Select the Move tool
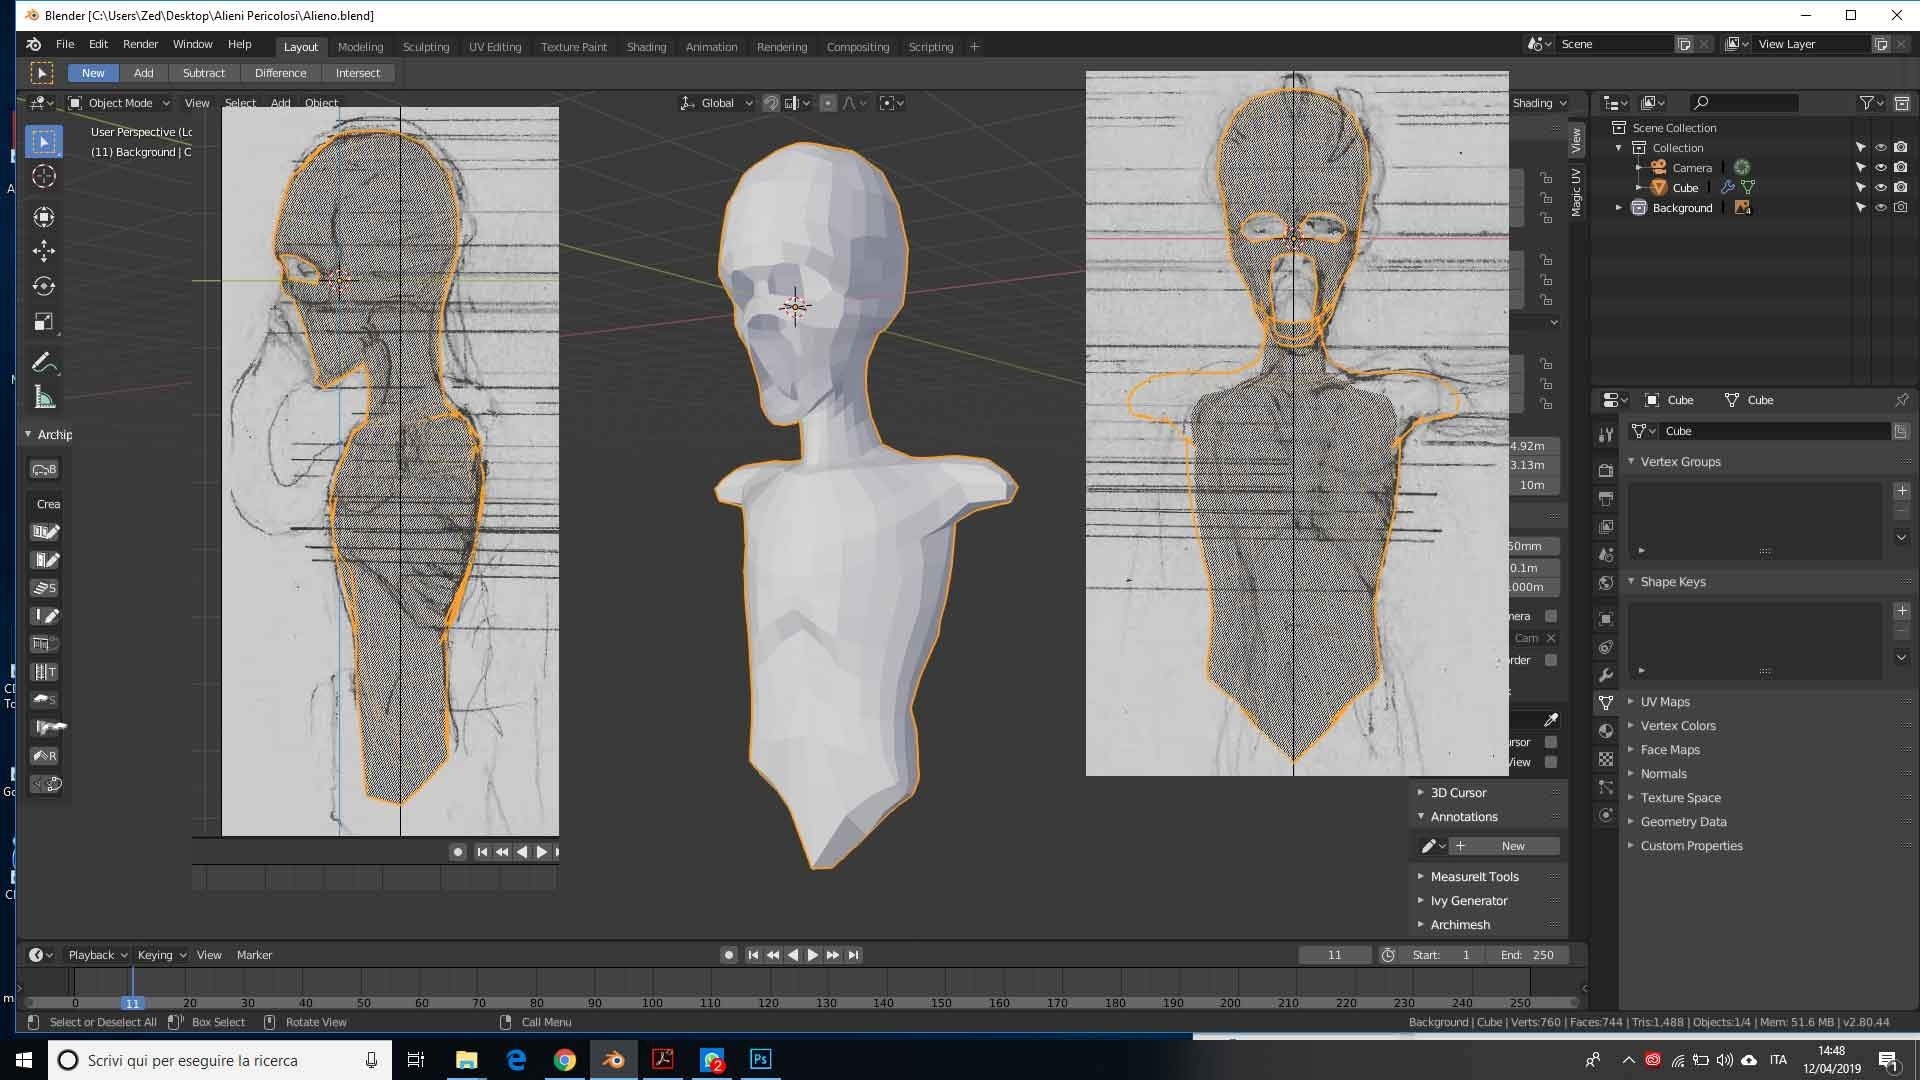Screen dimensions: 1920x1080 (44, 251)
